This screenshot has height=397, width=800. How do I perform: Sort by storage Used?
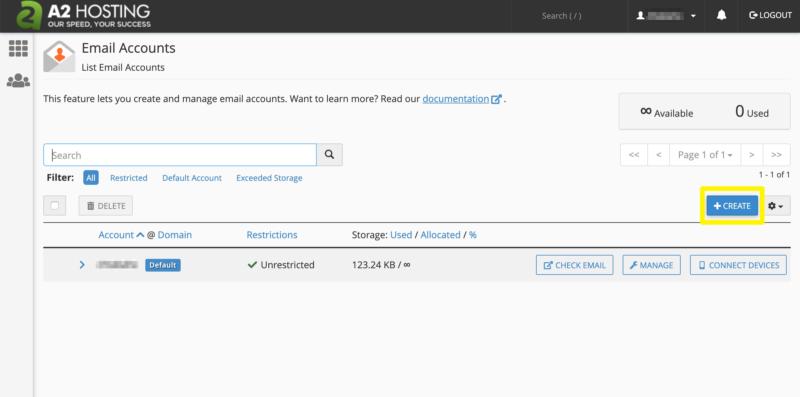pos(401,235)
